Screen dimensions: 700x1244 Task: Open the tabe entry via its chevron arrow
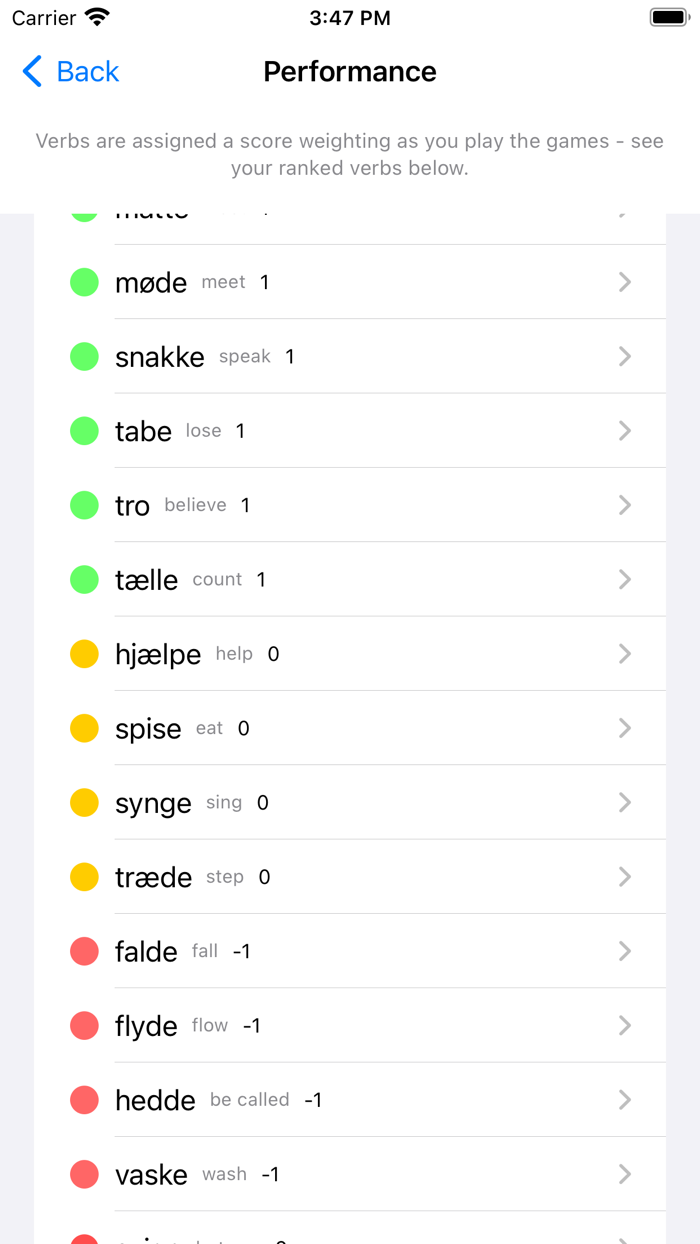(x=624, y=430)
